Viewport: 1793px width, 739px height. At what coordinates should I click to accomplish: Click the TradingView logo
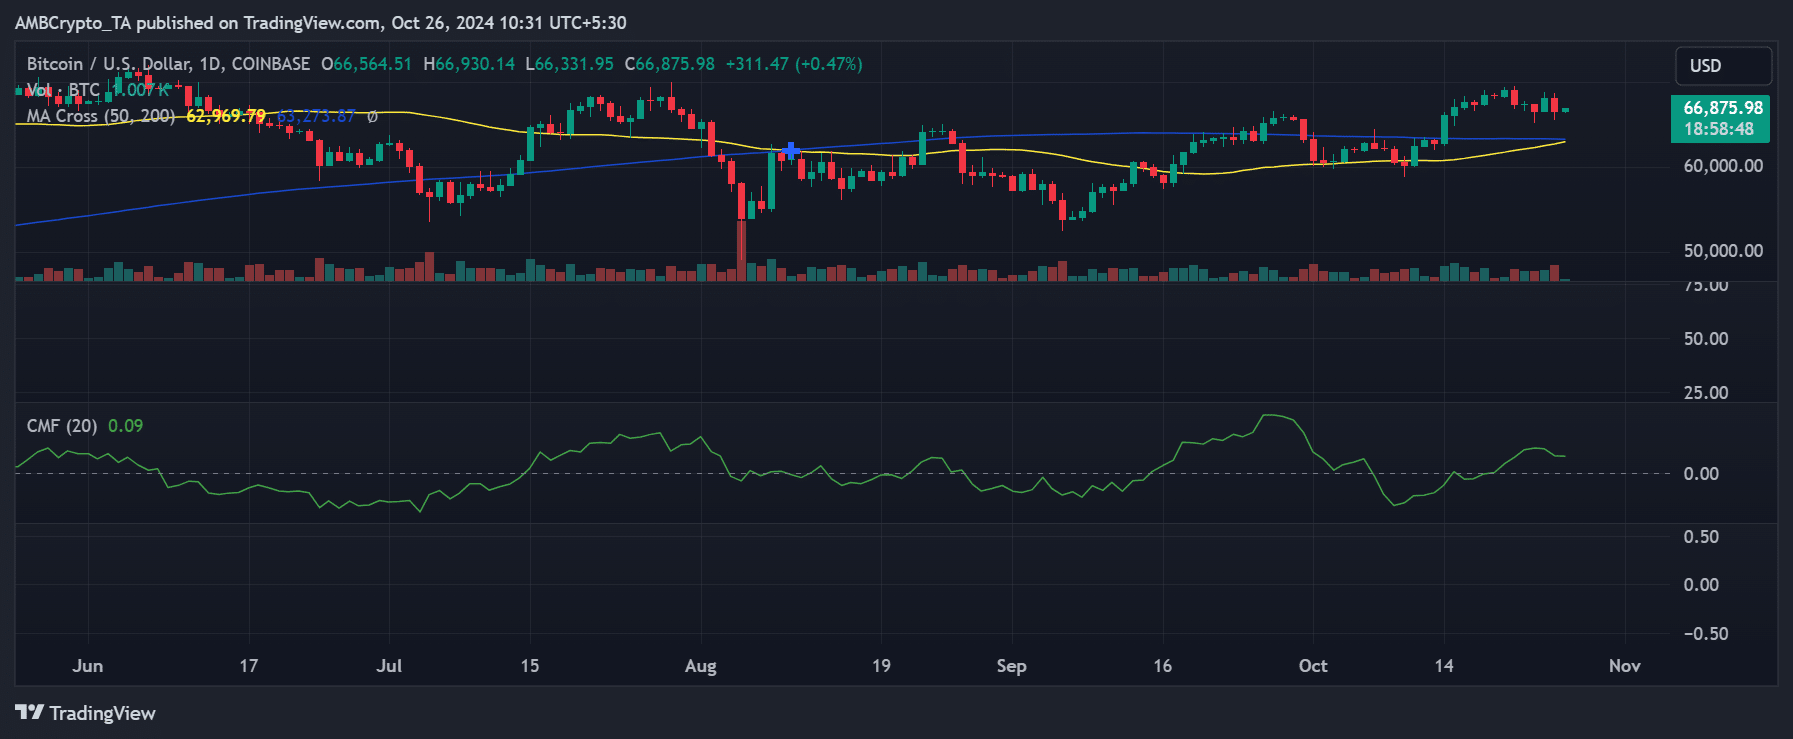point(85,713)
